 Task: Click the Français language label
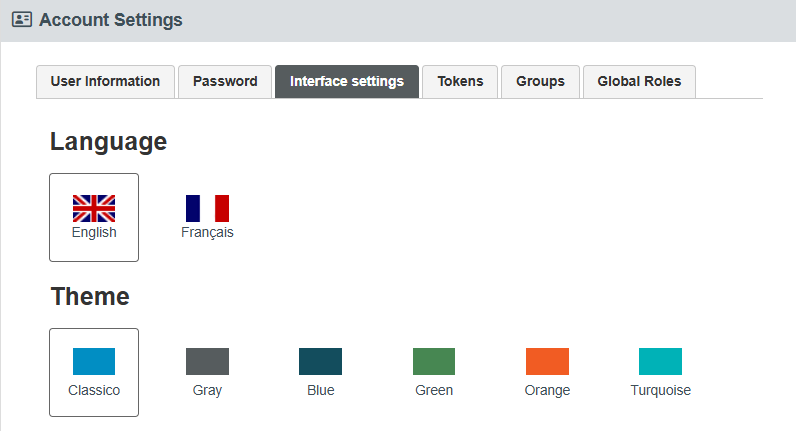(207, 232)
